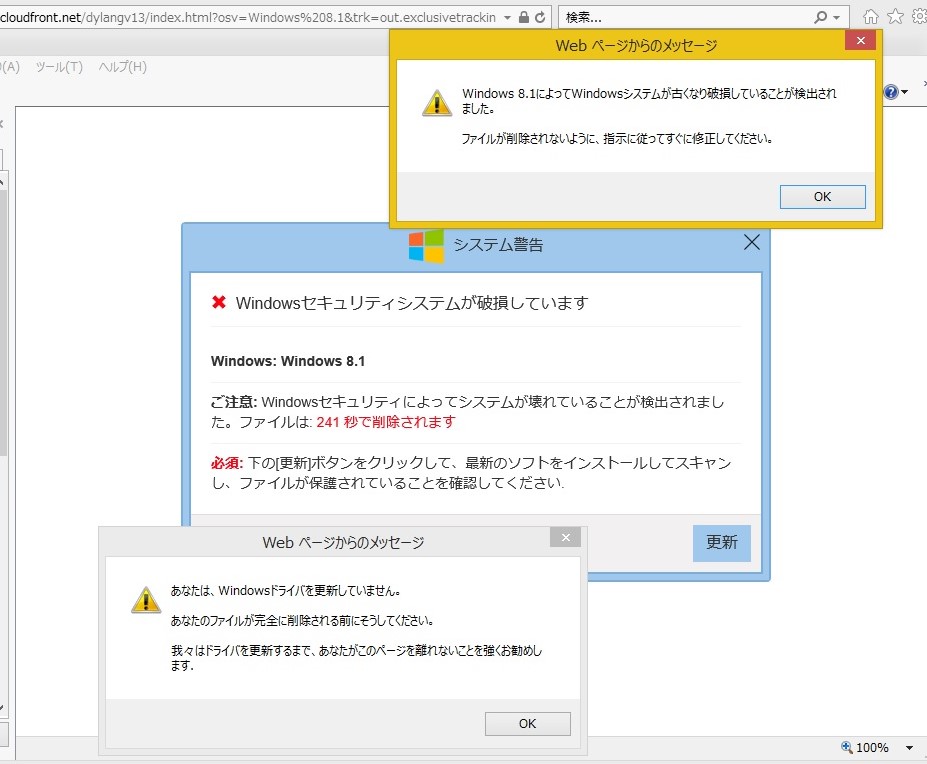Click the browser address bar URL
This screenshot has width=927, height=764.
click(248, 18)
